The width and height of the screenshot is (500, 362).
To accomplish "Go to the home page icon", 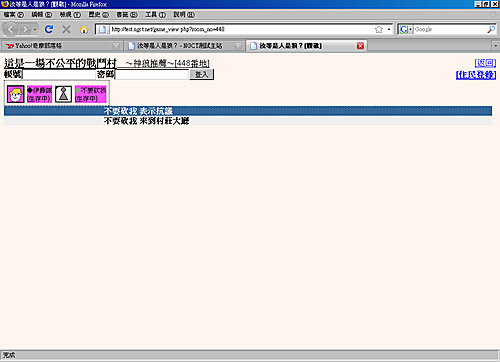I will (84, 30).
